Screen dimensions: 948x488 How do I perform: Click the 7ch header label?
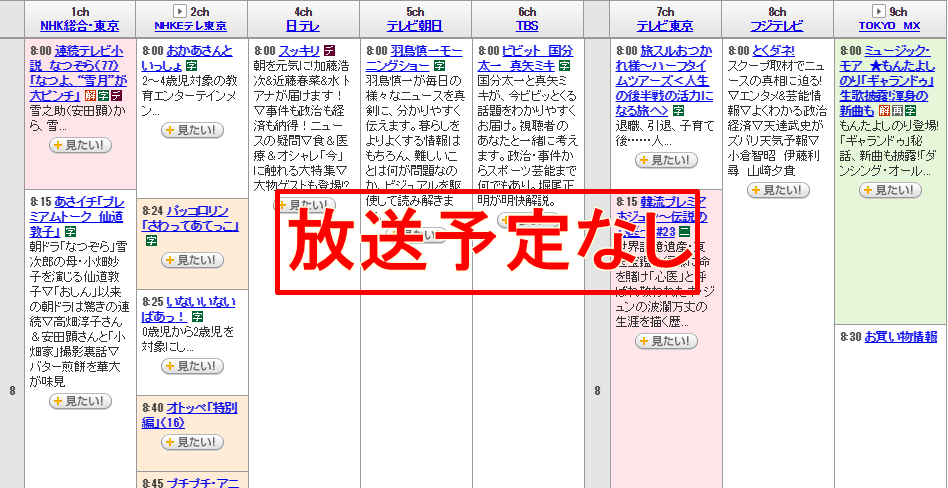click(x=664, y=11)
